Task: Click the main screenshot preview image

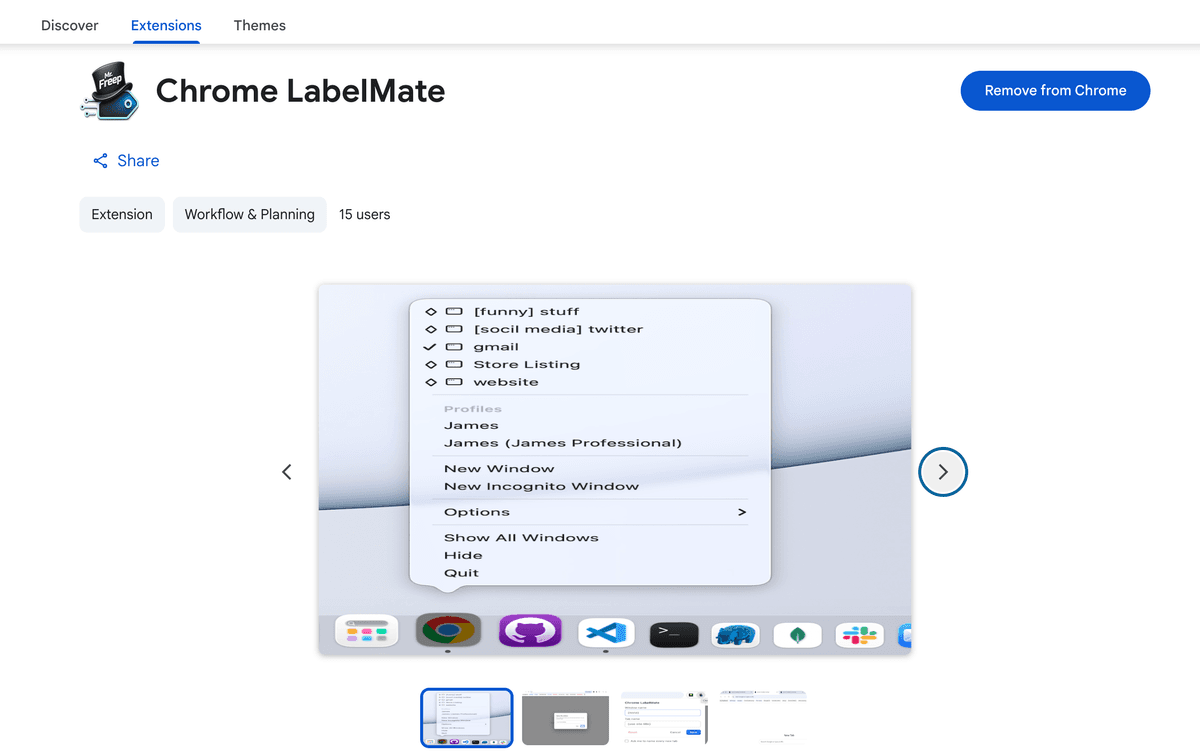Action: (615, 469)
